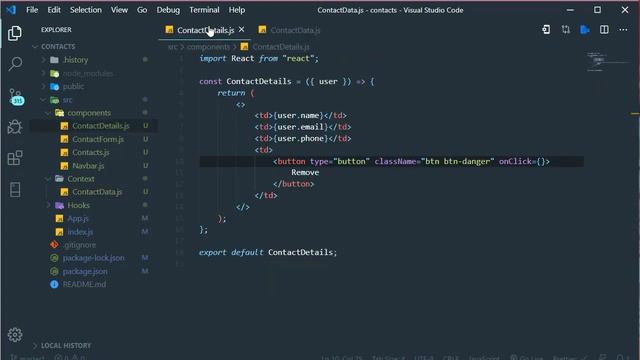Click the 'components' breadcrumb segment
640x360 pixels.
208,47
